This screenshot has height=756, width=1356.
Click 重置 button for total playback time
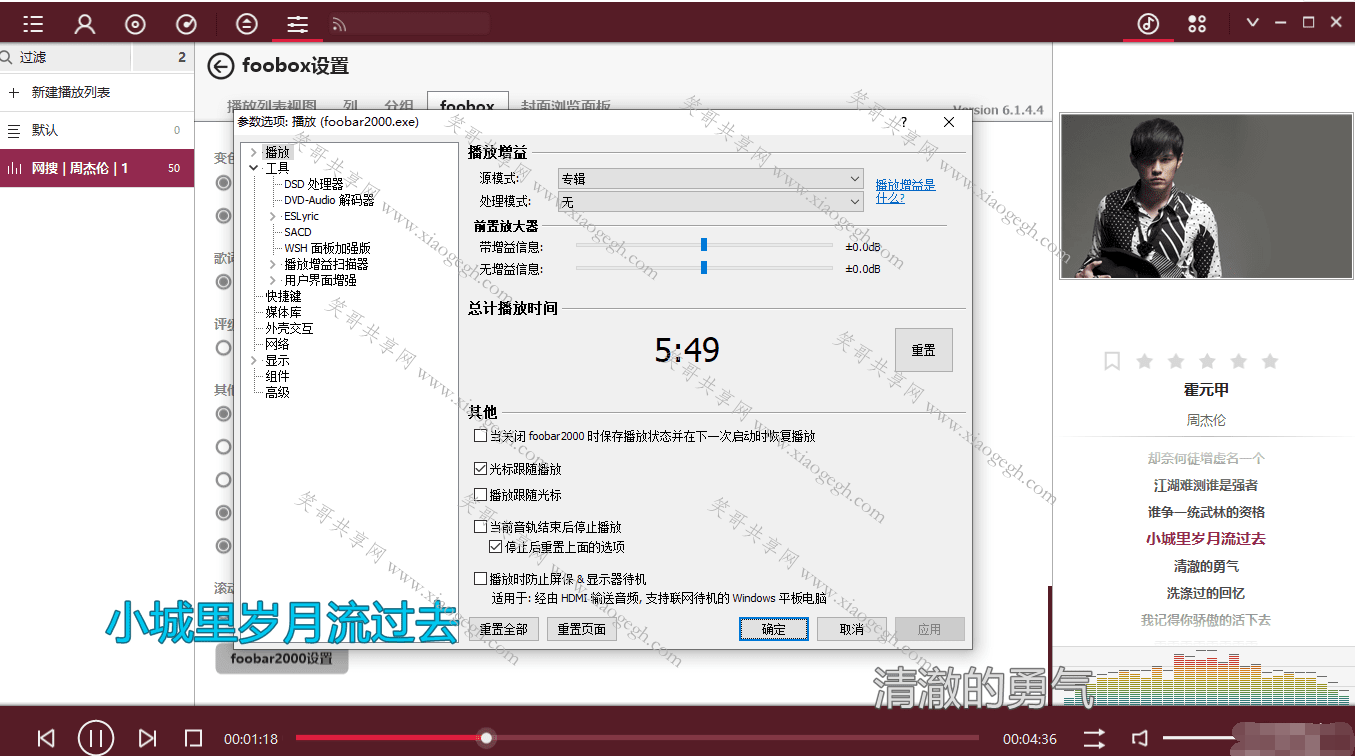point(923,350)
